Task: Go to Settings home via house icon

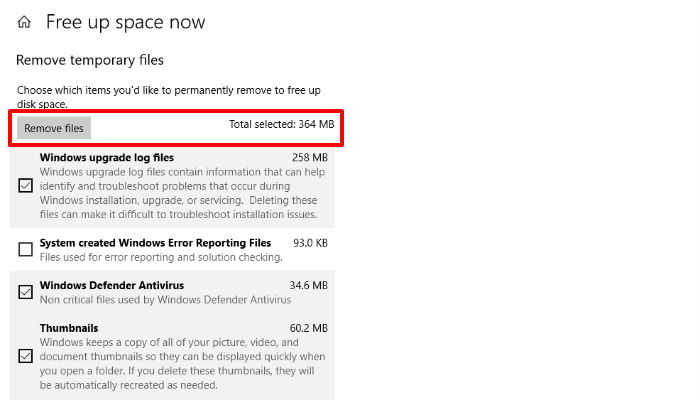Action: [24, 22]
